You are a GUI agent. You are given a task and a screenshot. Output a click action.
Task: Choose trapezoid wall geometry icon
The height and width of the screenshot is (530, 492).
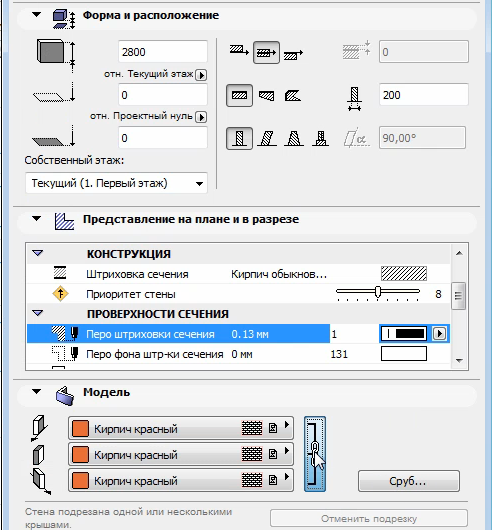pyautogui.click(x=267, y=96)
